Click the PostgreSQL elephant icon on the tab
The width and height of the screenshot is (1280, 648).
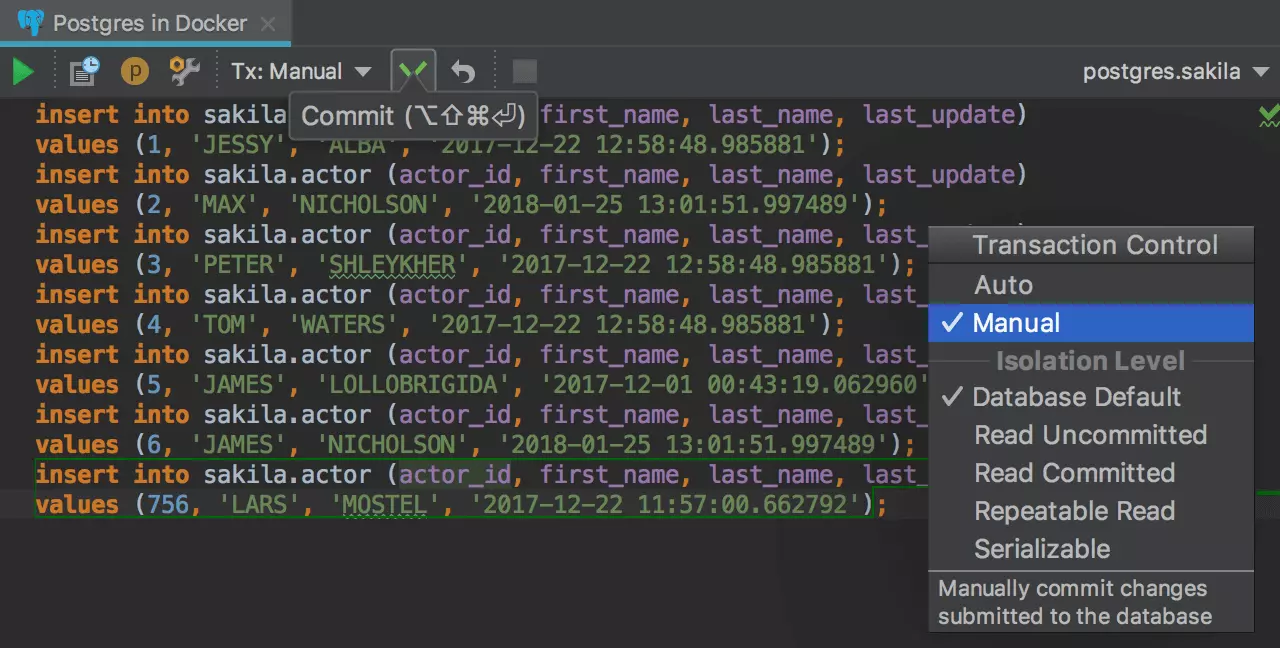[30, 23]
